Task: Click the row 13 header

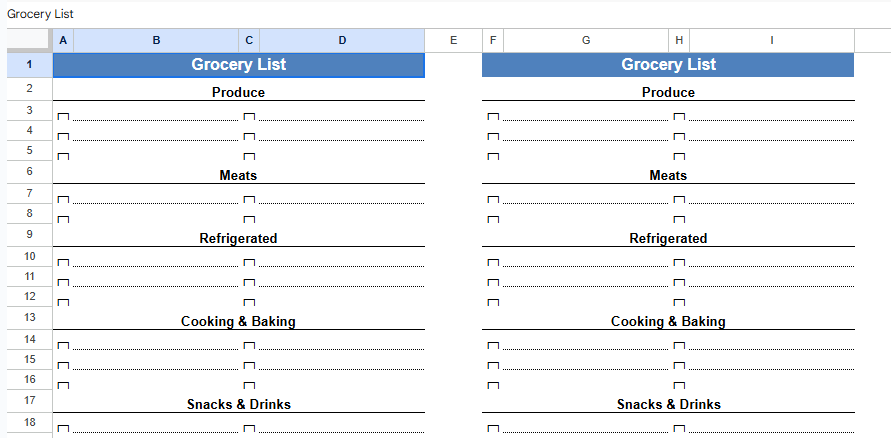Action: pos(29,317)
